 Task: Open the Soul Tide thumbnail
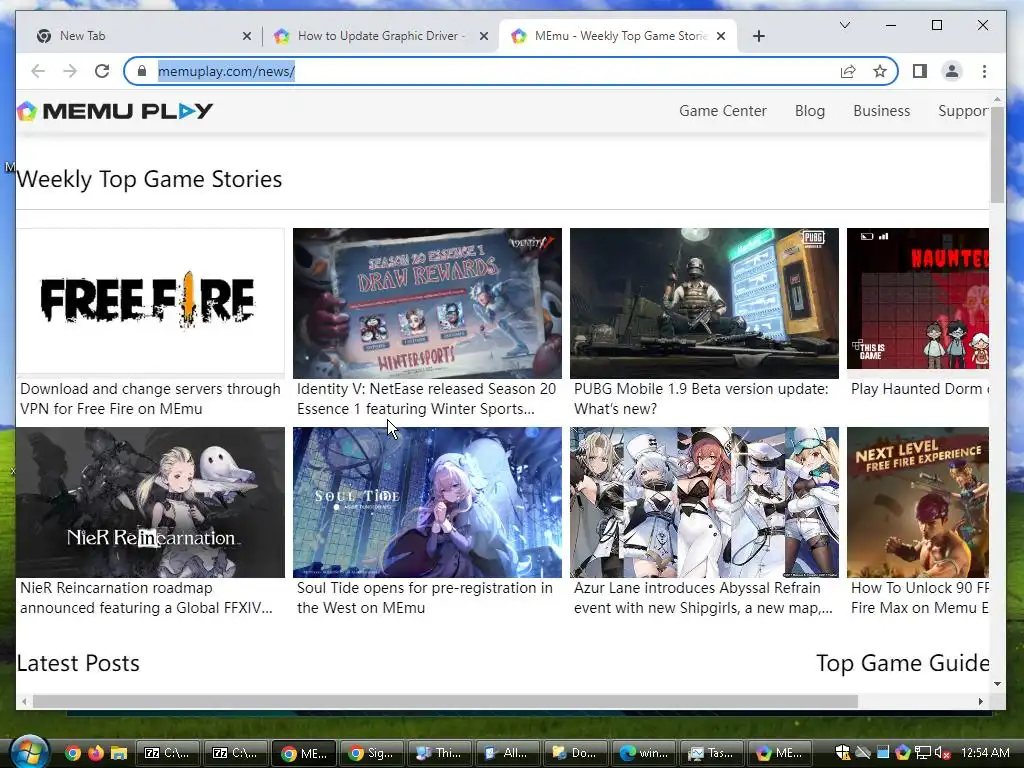(427, 502)
